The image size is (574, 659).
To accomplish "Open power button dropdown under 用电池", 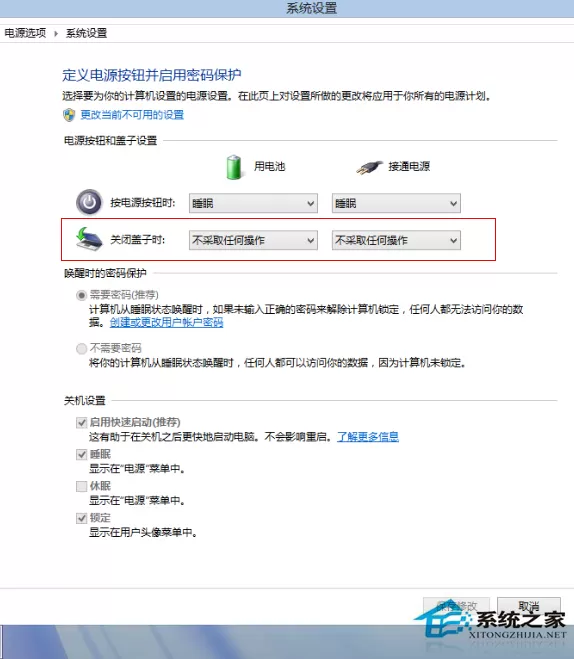I will pos(253,203).
